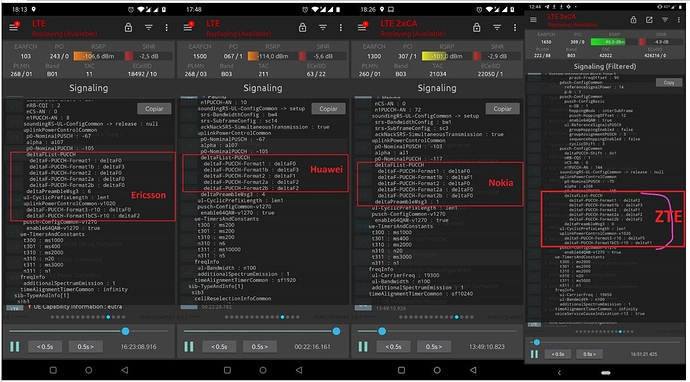
Task: Tap Android home button below Huawei screen
Action: tap(263, 371)
